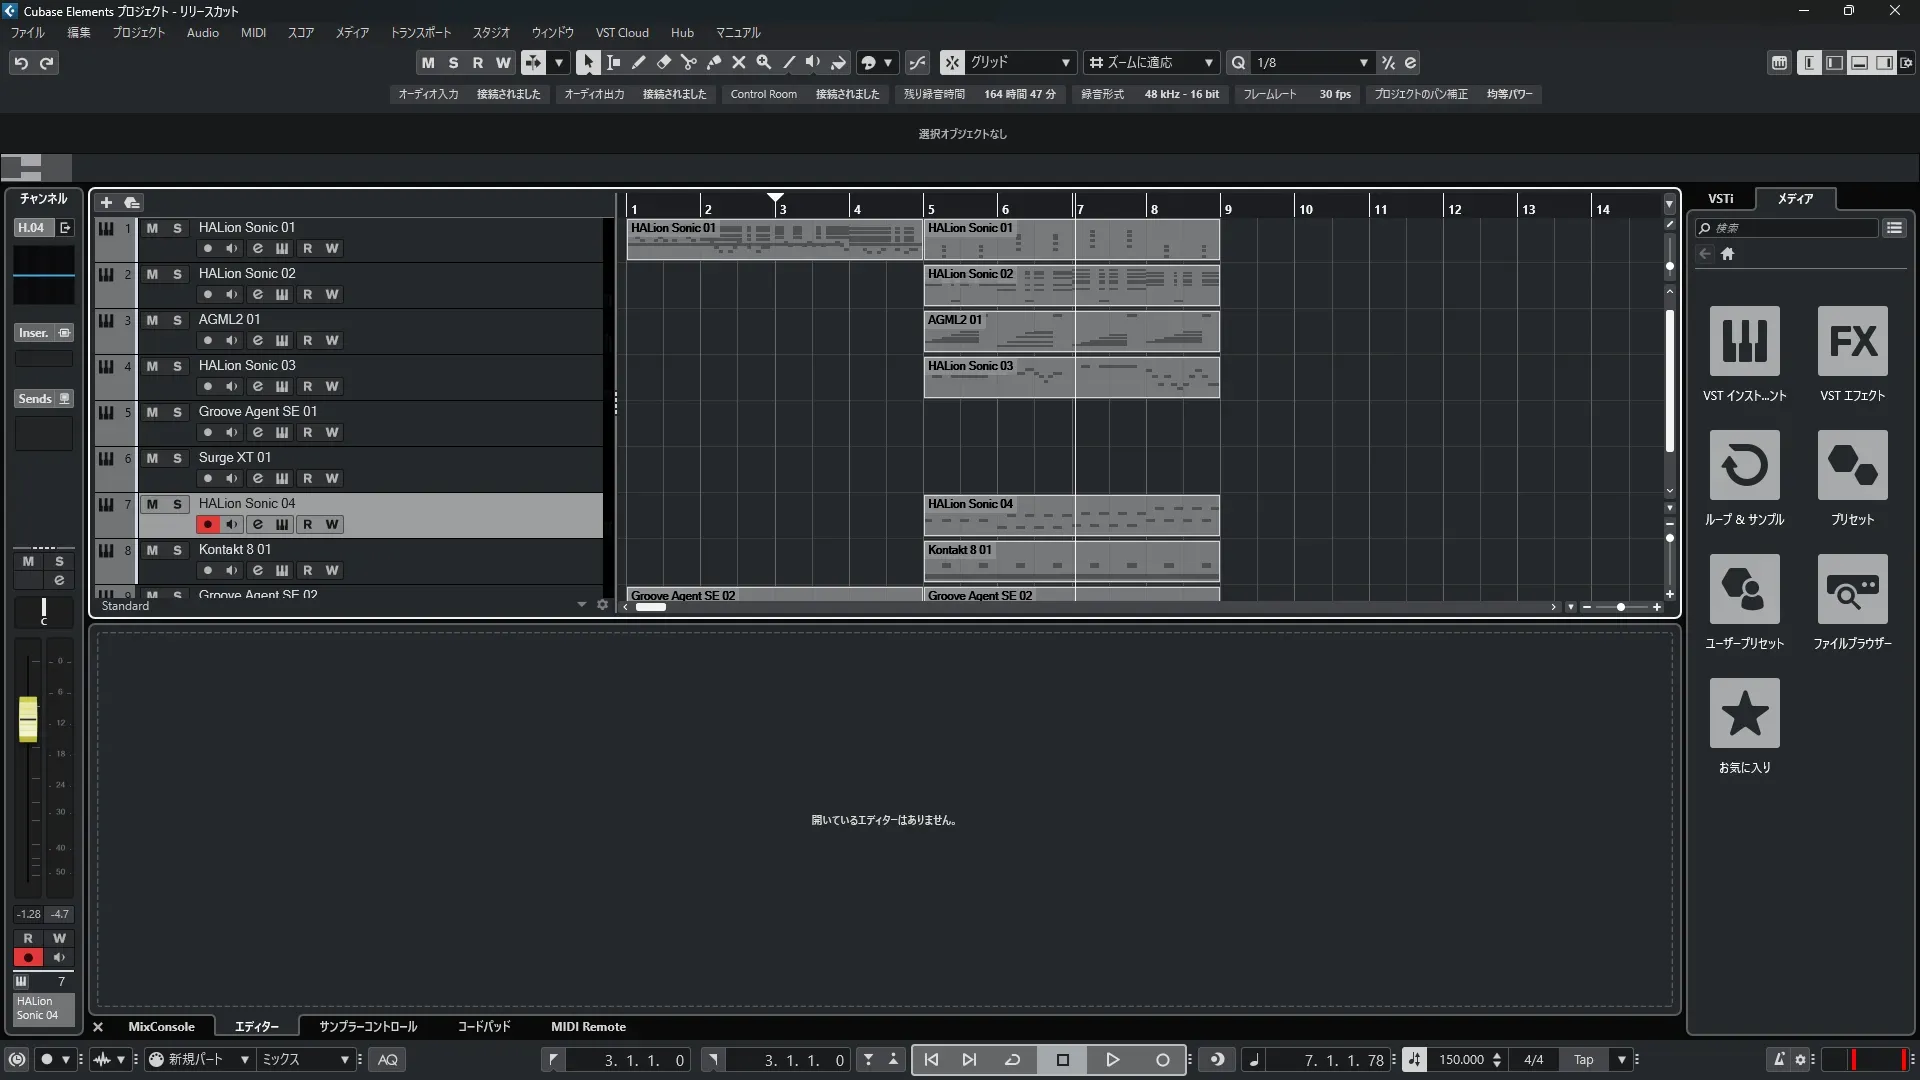
Task: Disable record enable on HALion Sonic 04
Action: [207, 524]
